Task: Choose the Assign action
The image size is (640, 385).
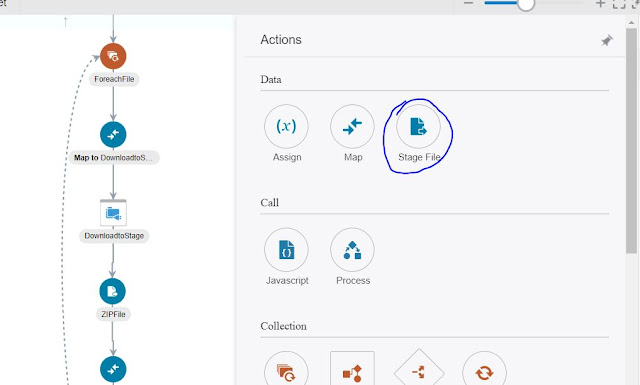Action: click(x=286, y=126)
